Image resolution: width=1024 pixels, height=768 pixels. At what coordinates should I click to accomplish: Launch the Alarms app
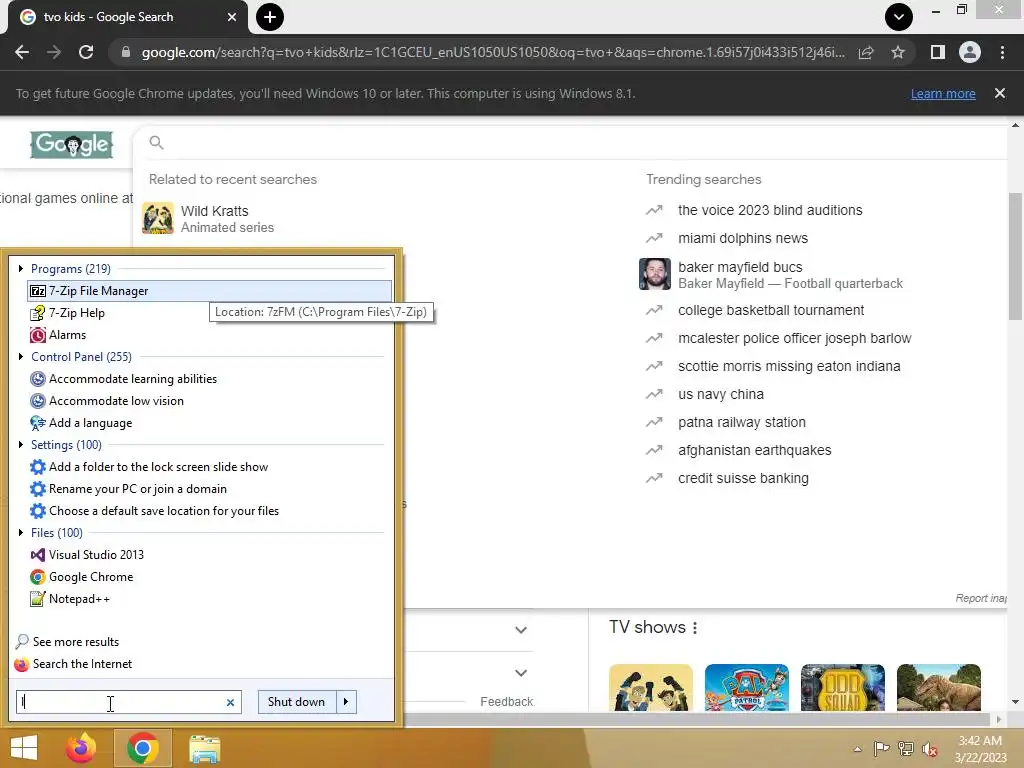(x=67, y=335)
